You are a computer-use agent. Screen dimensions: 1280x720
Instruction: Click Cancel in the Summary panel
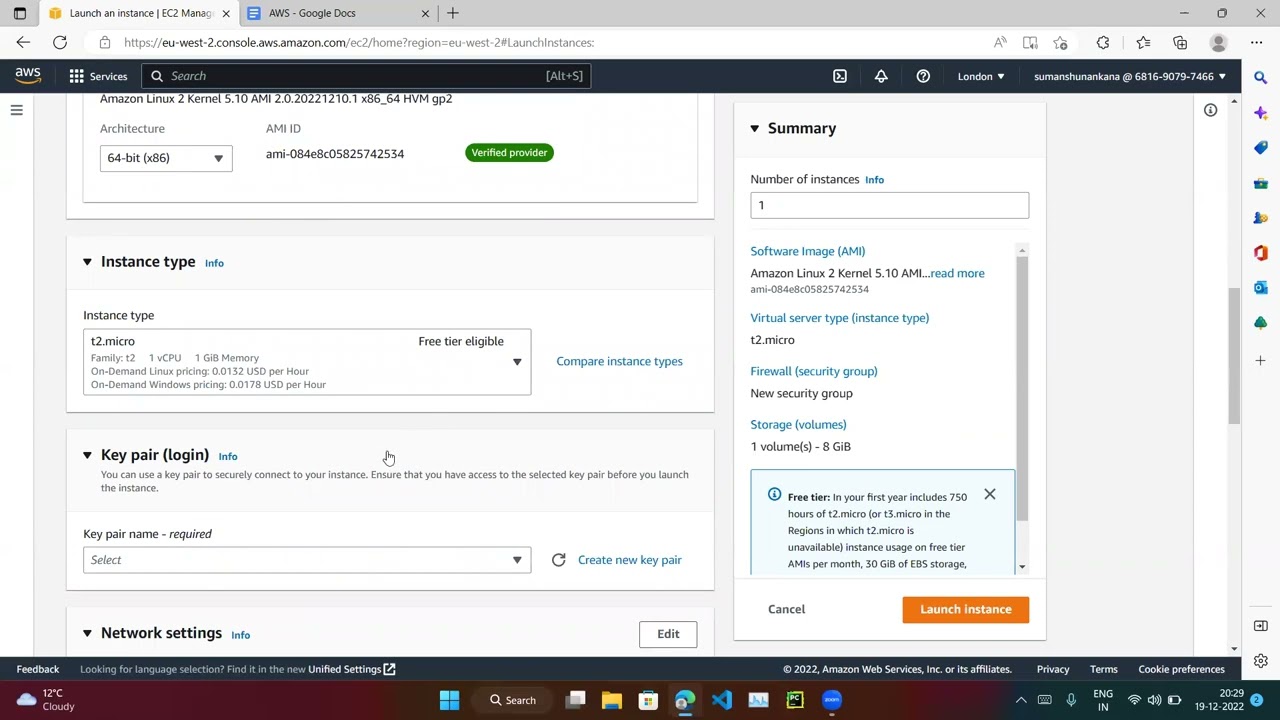coord(786,609)
